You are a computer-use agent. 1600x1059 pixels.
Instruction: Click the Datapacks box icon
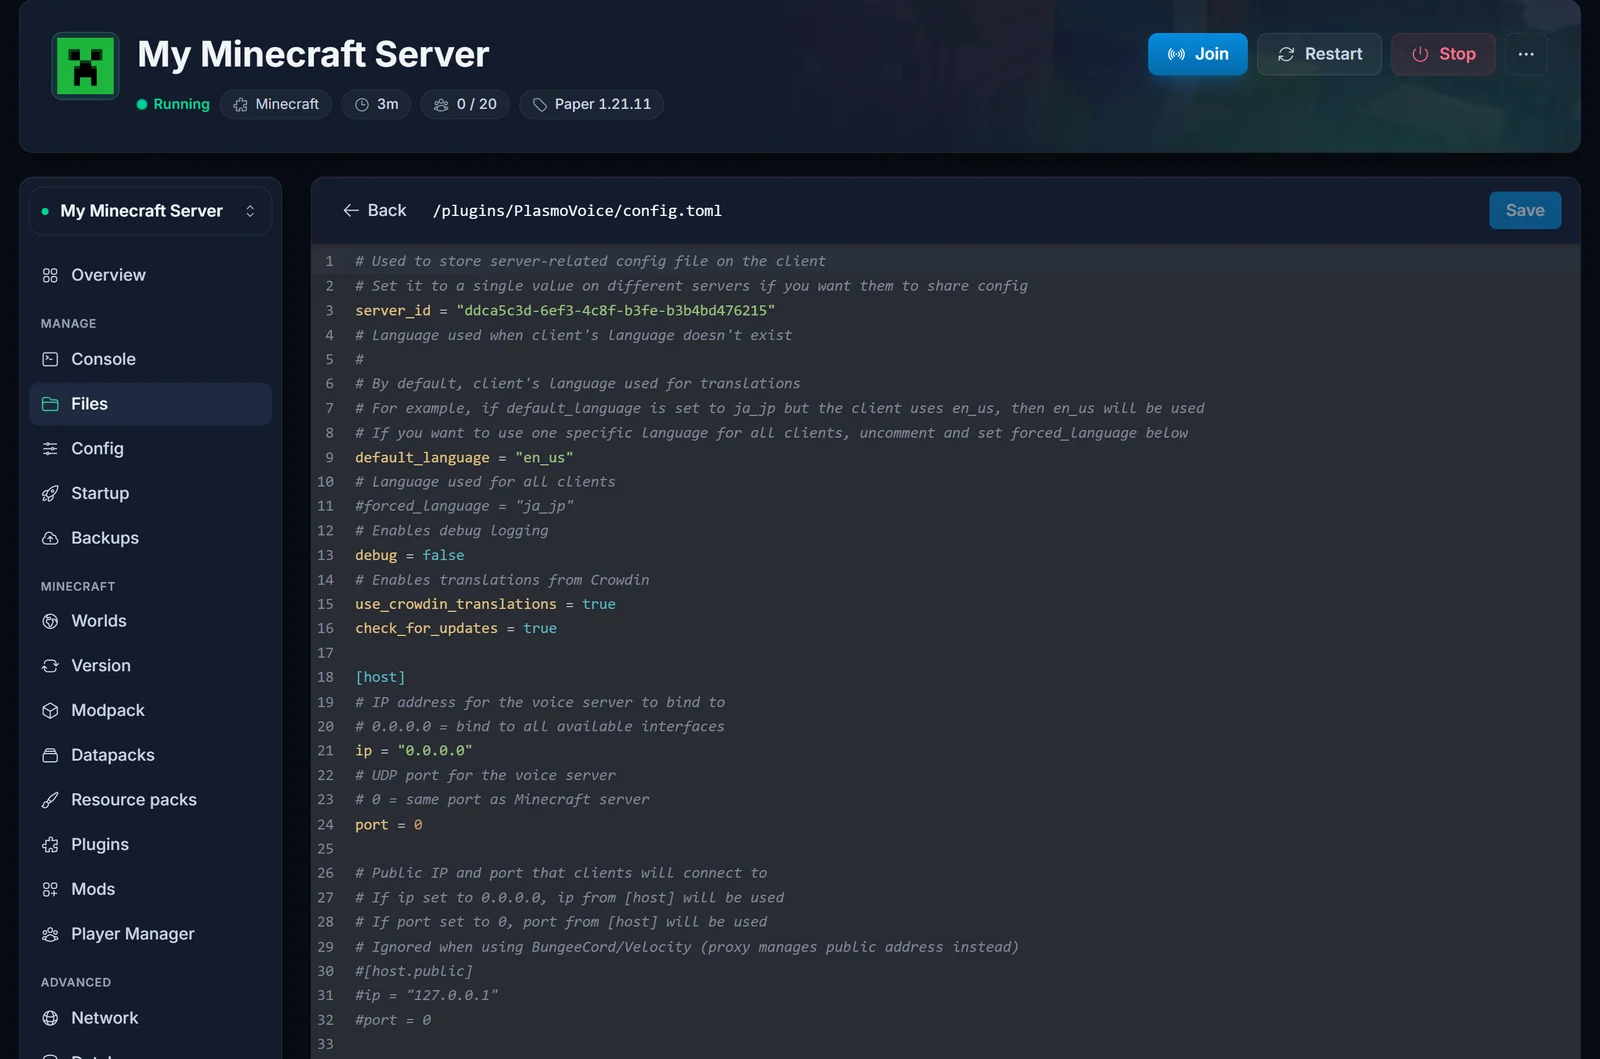(x=50, y=755)
